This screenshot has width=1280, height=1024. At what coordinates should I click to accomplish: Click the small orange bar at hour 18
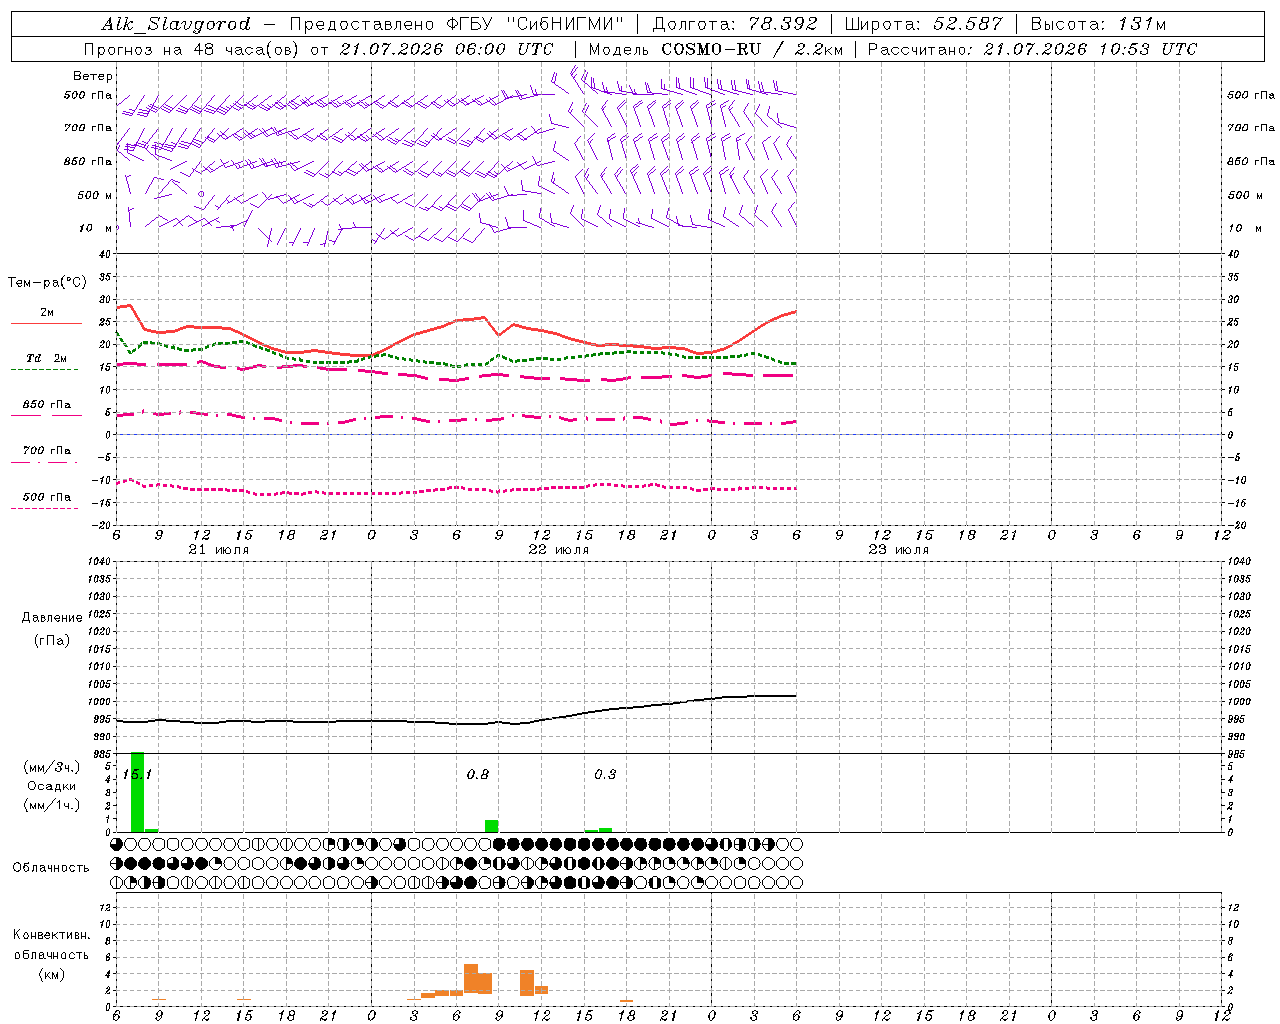coord(626,1000)
